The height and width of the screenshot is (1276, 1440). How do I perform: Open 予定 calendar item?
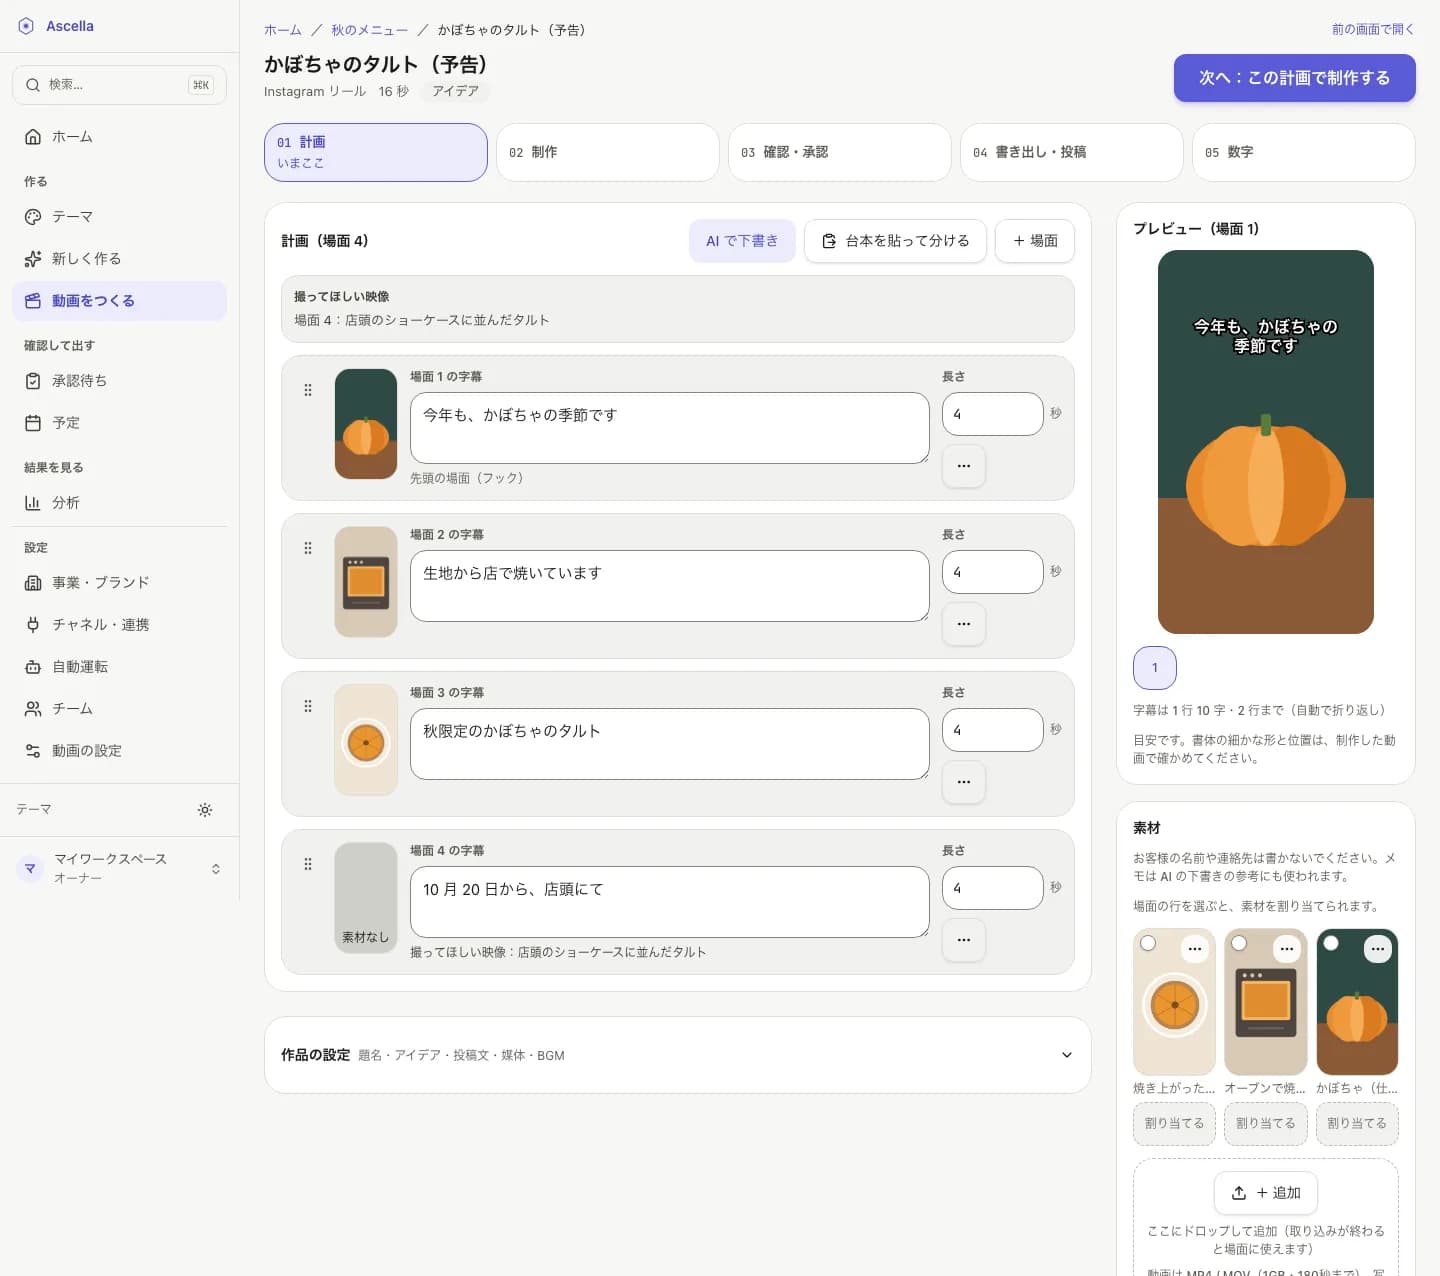pos(119,423)
